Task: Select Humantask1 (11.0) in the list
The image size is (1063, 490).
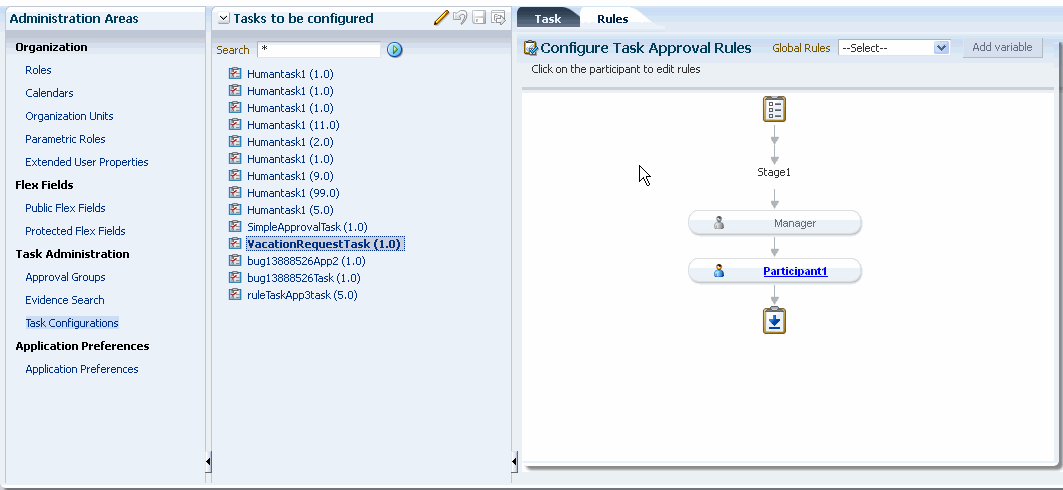Action: (293, 125)
